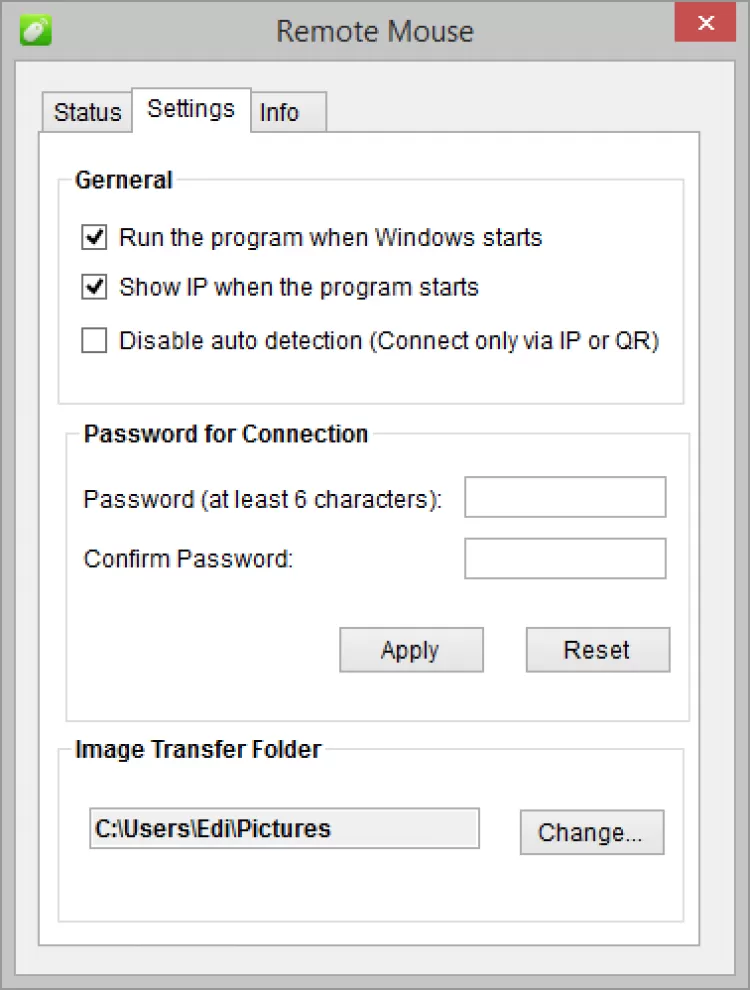Enable Disable auto detection checkbox
750x990 pixels.
pyautogui.click(x=95, y=341)
